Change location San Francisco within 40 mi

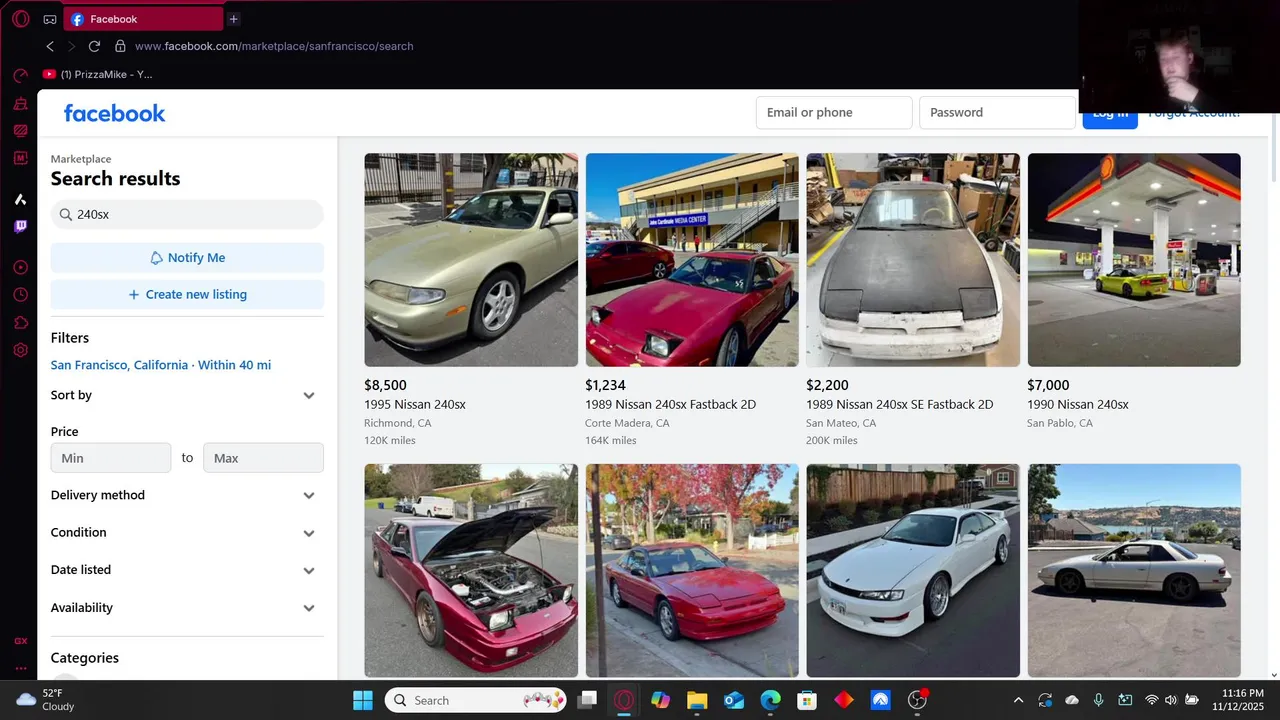pyautogui.click(x=161, y=365)
